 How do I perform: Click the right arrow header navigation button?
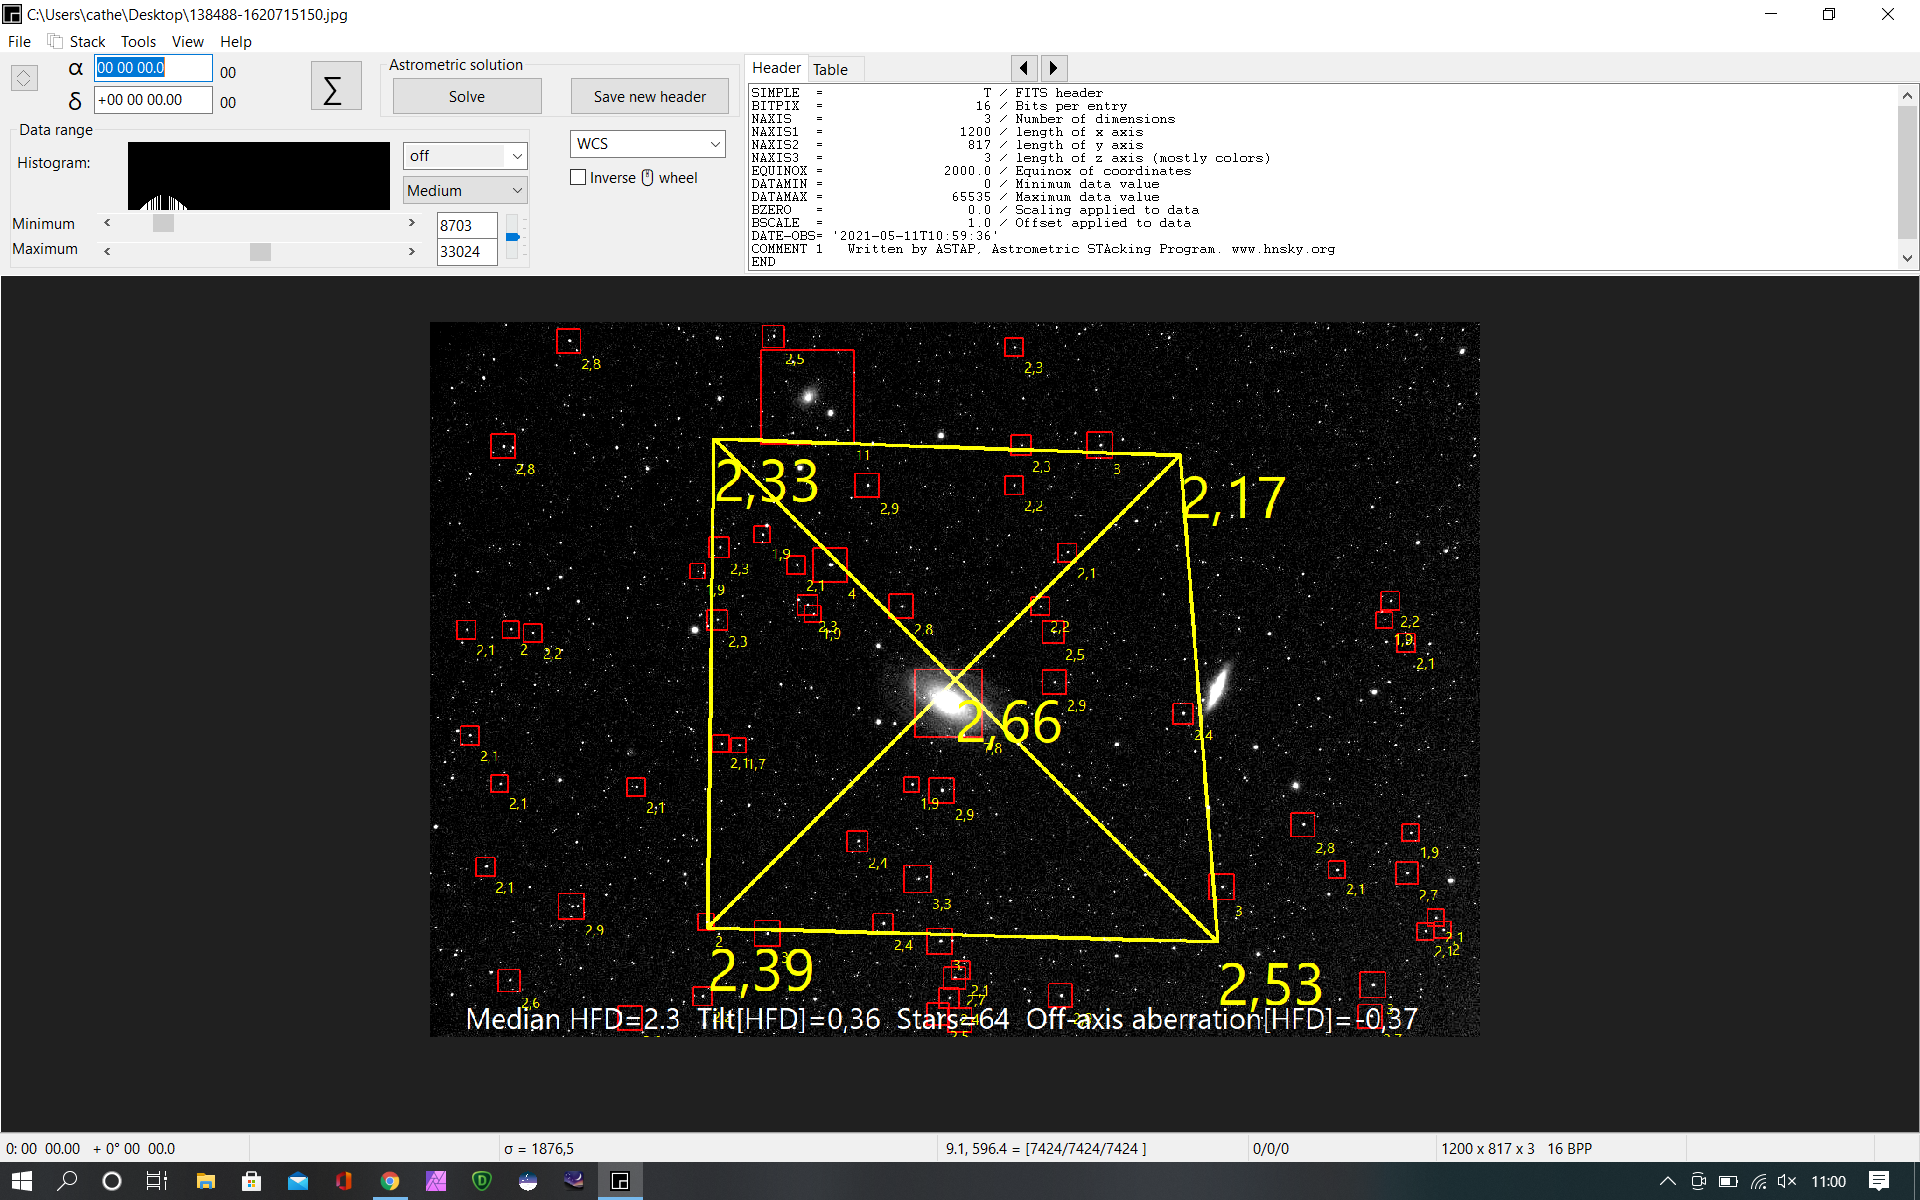click(1053, 68)
